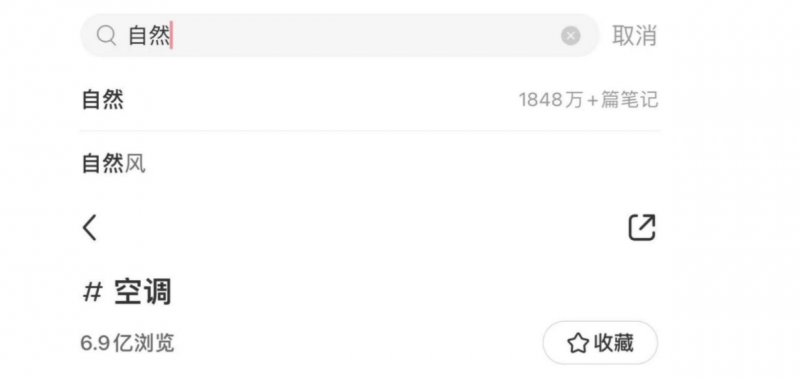The image size is (800, 379).
Task: Clear the search text with the X icon
Action: (570, 36)
